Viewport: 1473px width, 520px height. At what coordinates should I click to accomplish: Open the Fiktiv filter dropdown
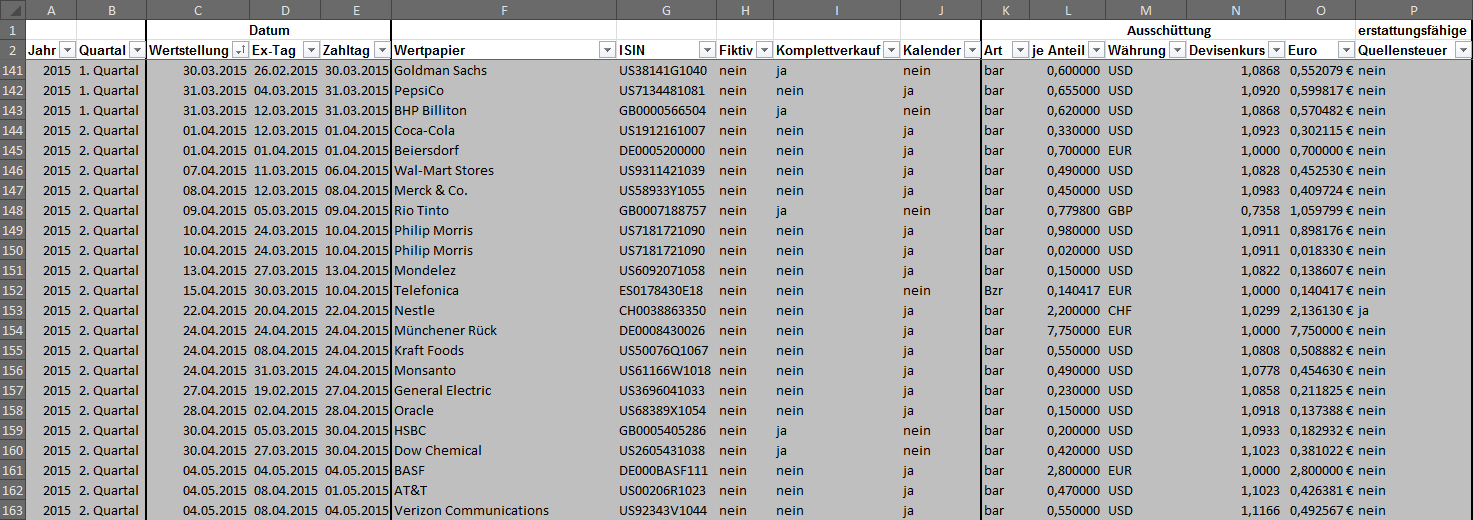tap(764, 50)
